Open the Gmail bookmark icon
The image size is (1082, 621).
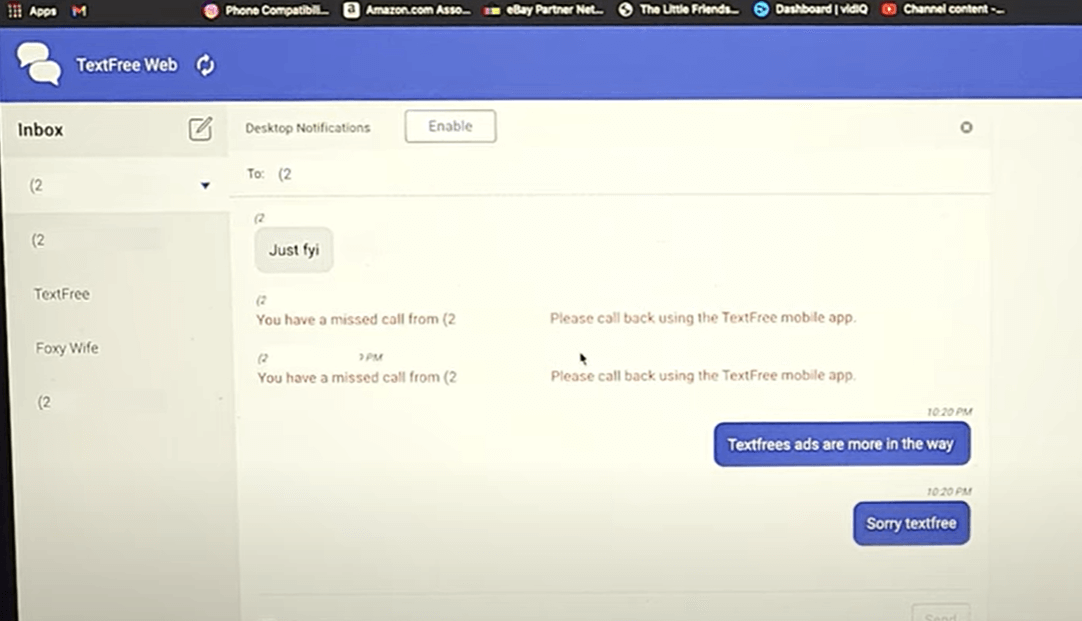click(79, 10)
